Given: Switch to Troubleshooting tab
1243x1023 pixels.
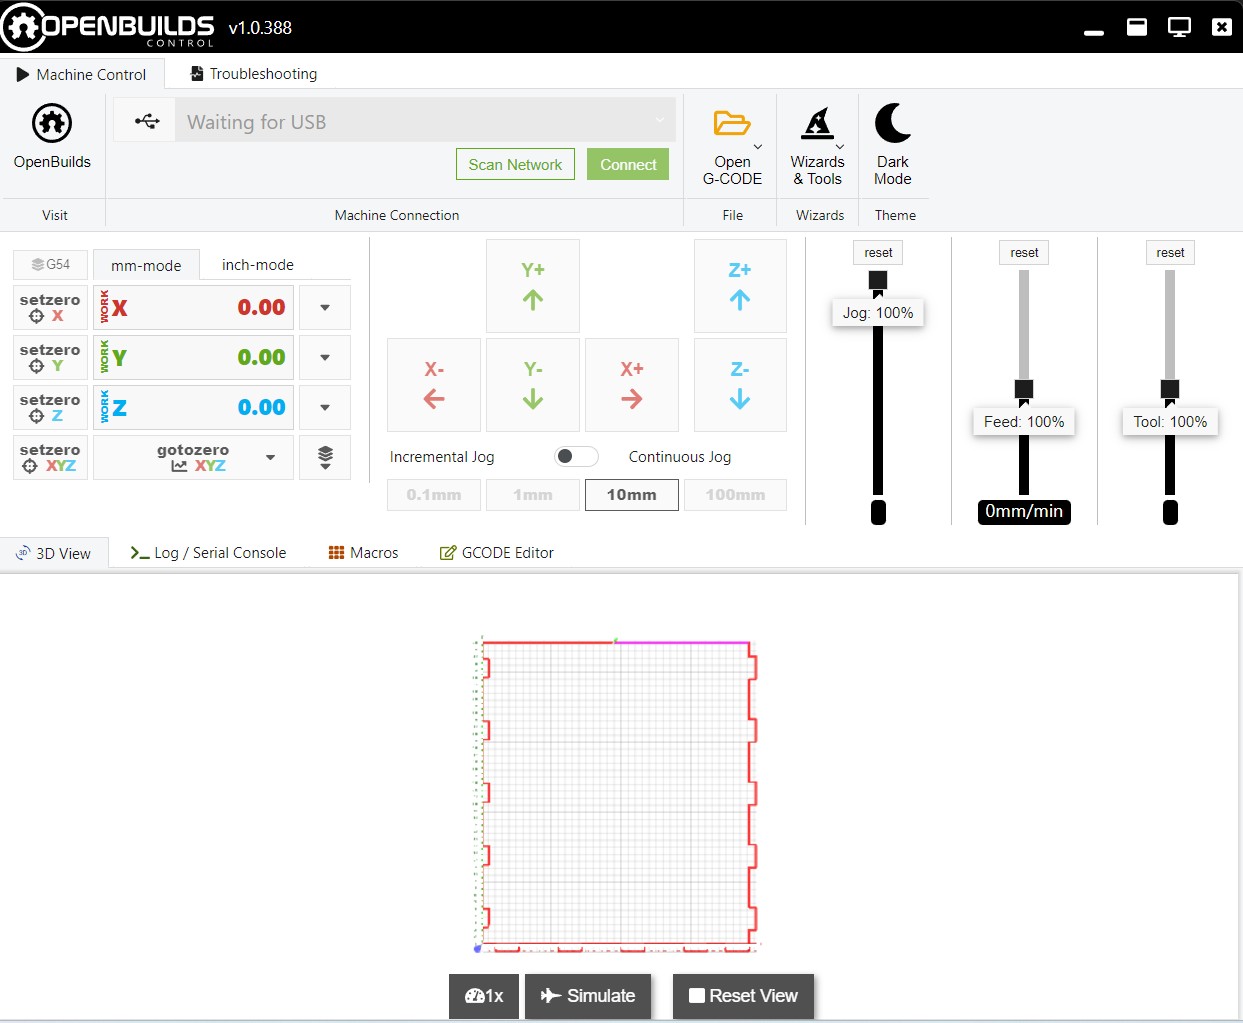Looking at the screenshot, I should [x=254, y=74].
